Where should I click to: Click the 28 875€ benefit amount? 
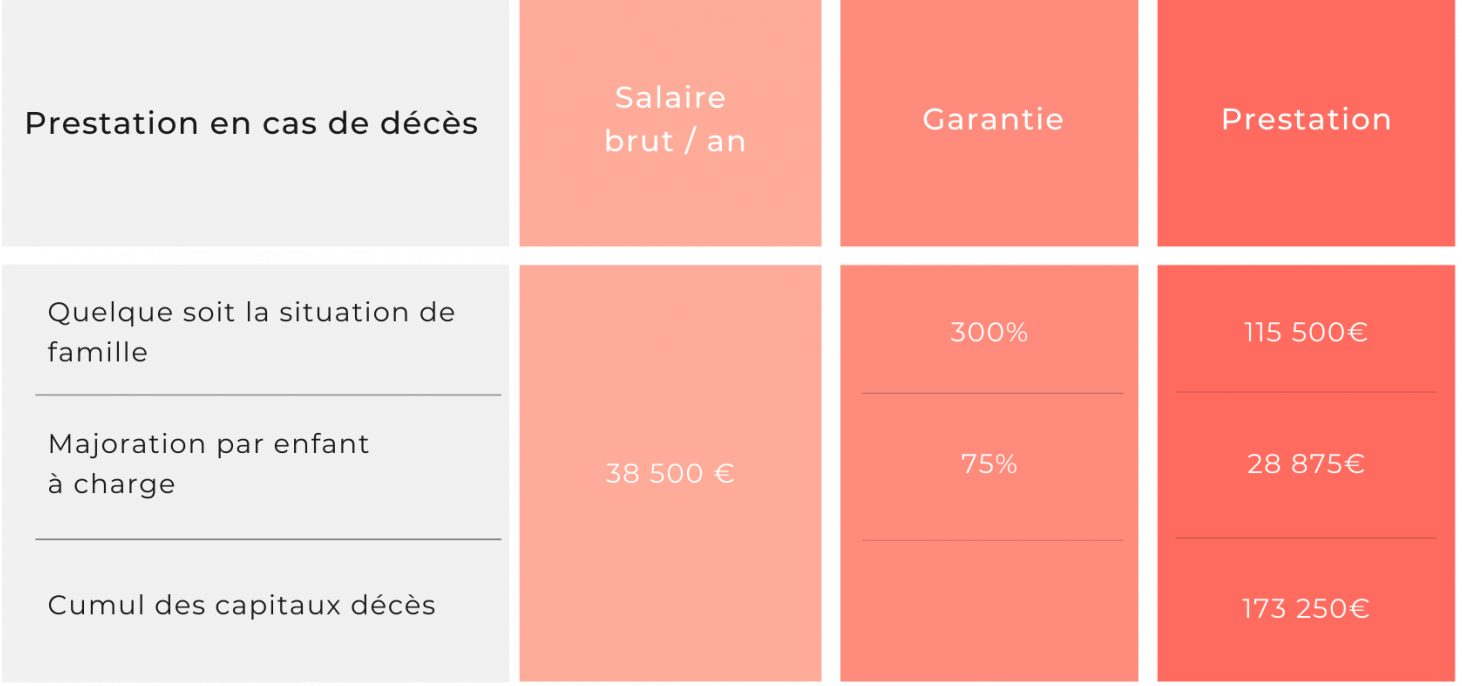pyautogui.click(x=1306, y=464)
